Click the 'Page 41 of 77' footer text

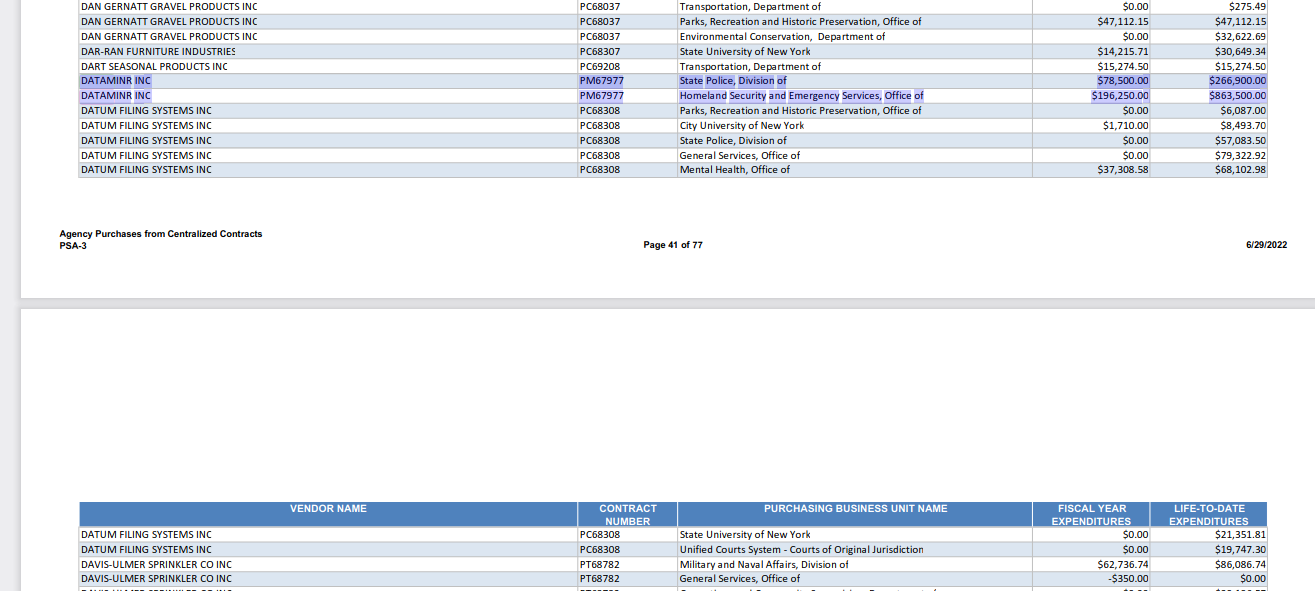pos(673,245)
